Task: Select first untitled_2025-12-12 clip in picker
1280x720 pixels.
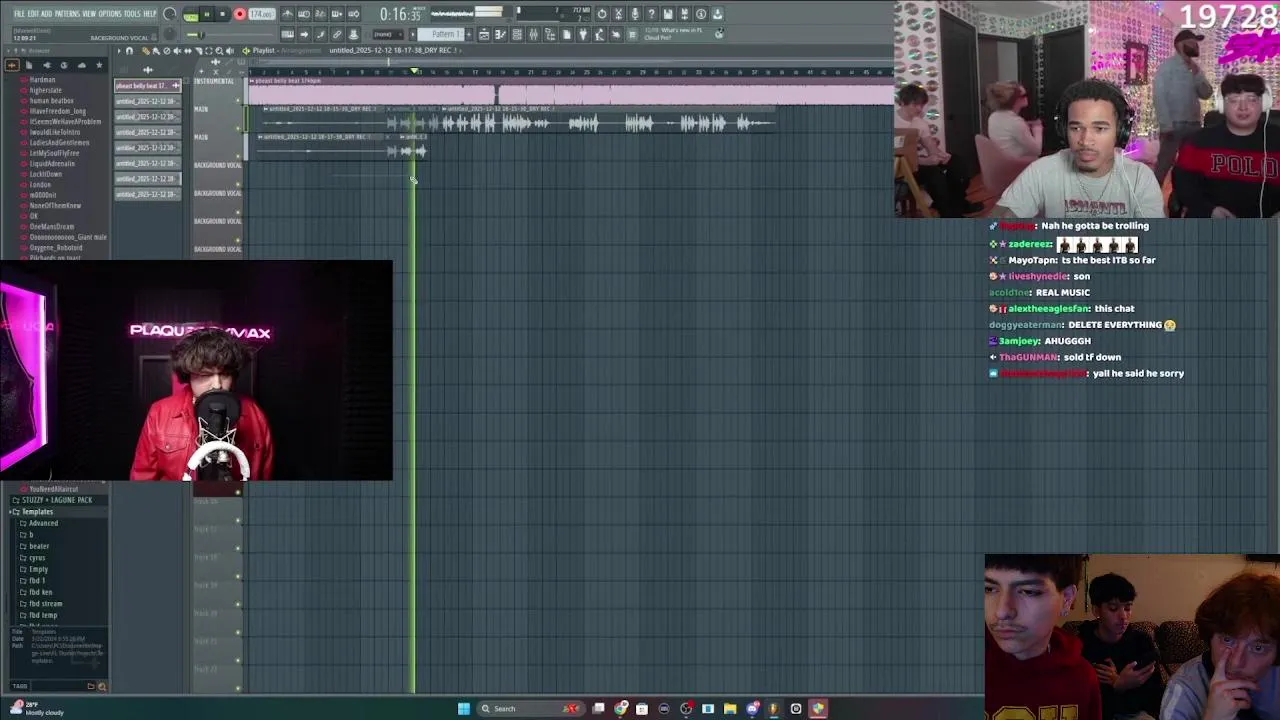Action: pos(148,101)
